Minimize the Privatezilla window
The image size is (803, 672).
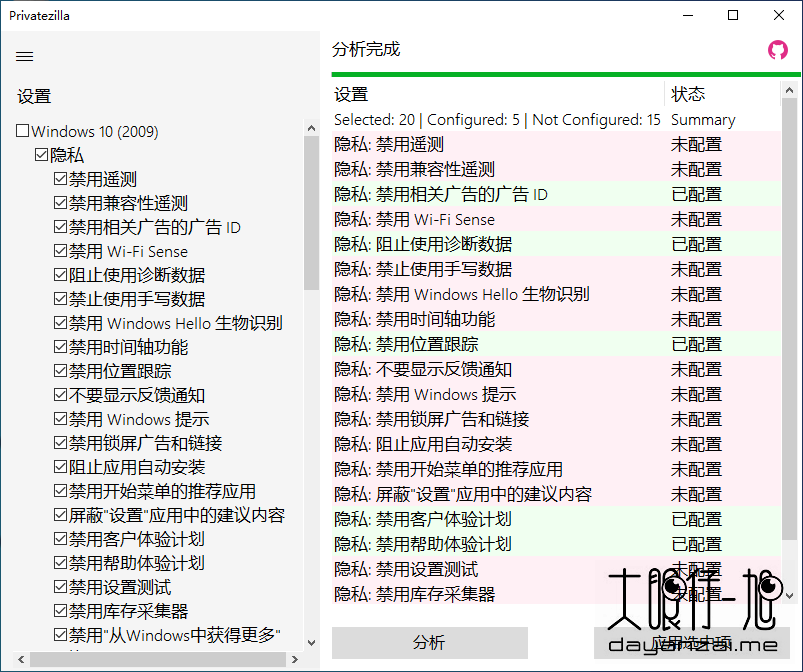[x=688, y=15]
